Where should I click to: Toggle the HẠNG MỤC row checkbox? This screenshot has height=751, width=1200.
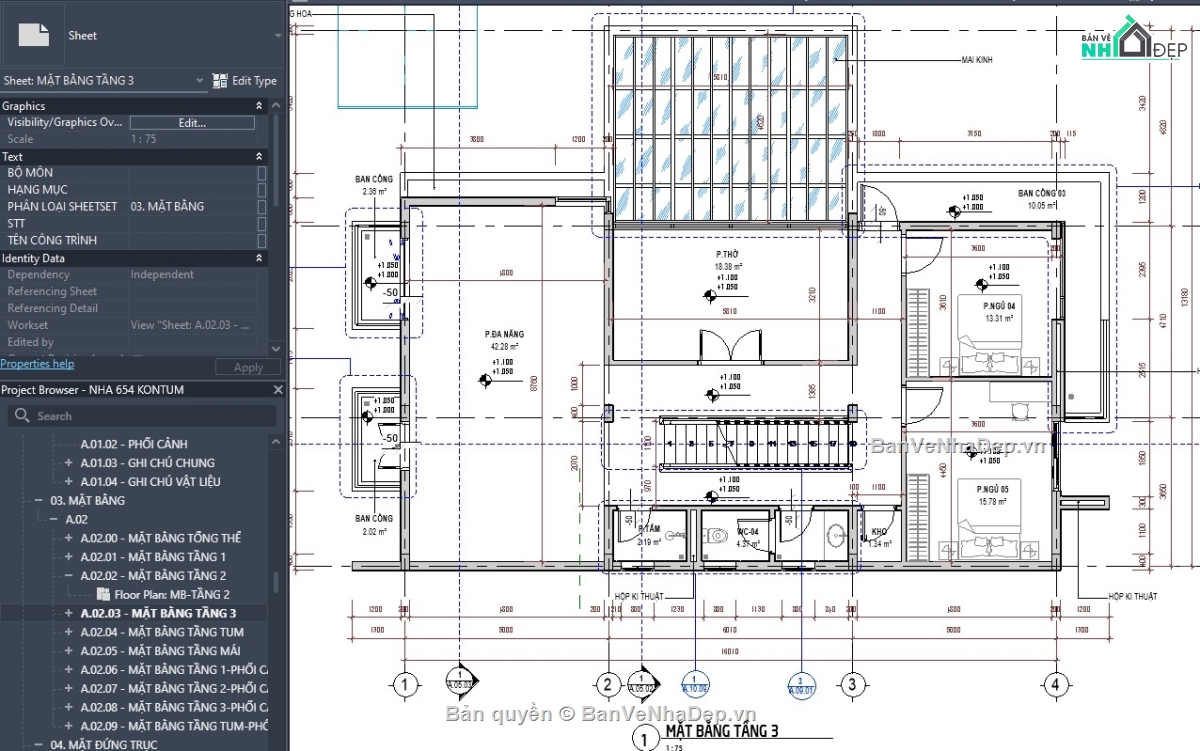pyautogui.click(x=262, y=190)
